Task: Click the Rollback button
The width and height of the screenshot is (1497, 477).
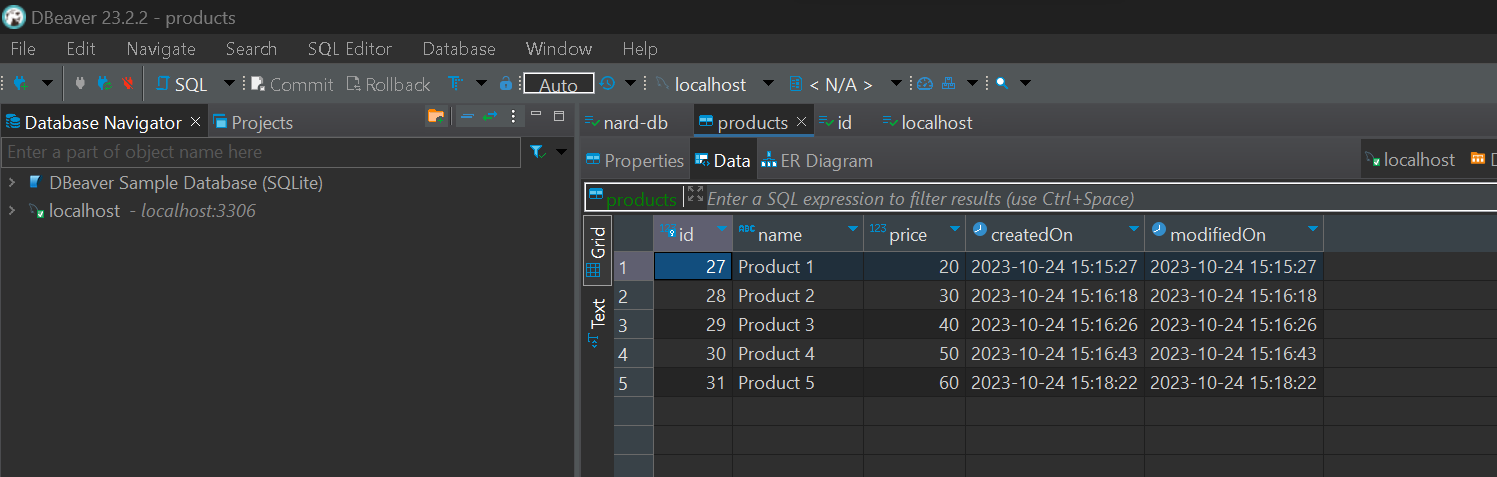Action: click(x=388, y=84)
